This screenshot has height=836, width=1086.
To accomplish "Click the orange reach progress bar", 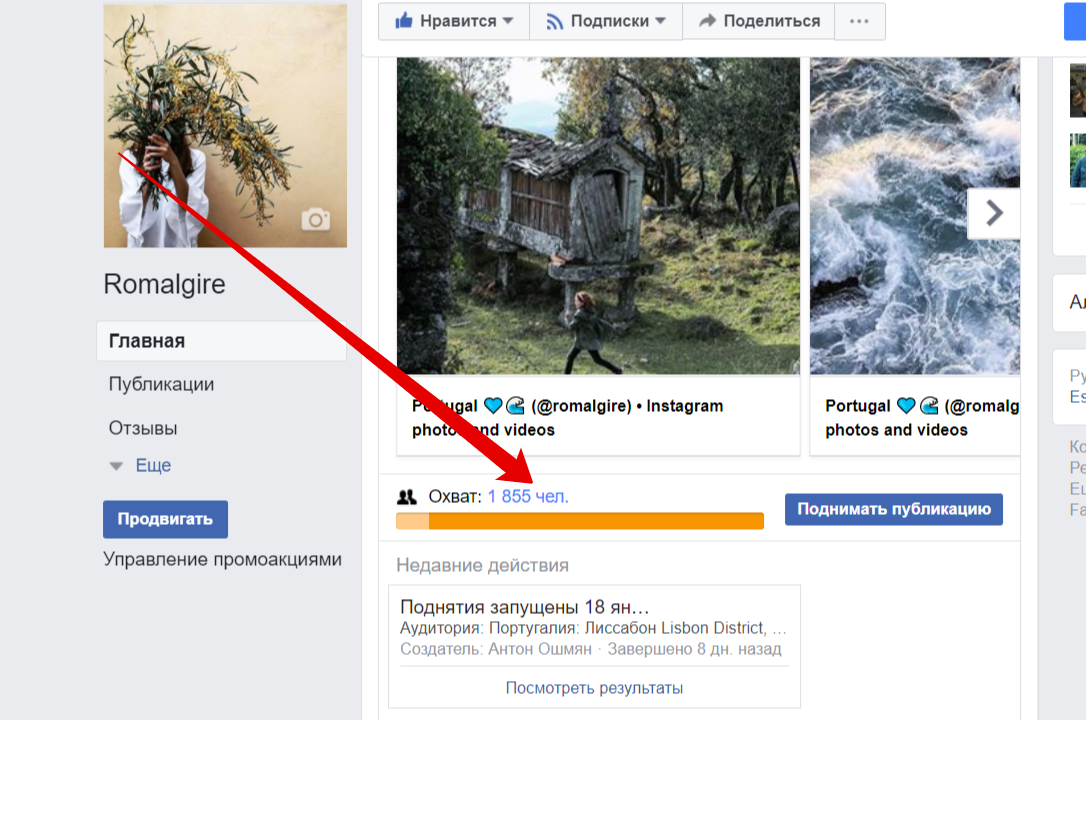I will (580, 521).
